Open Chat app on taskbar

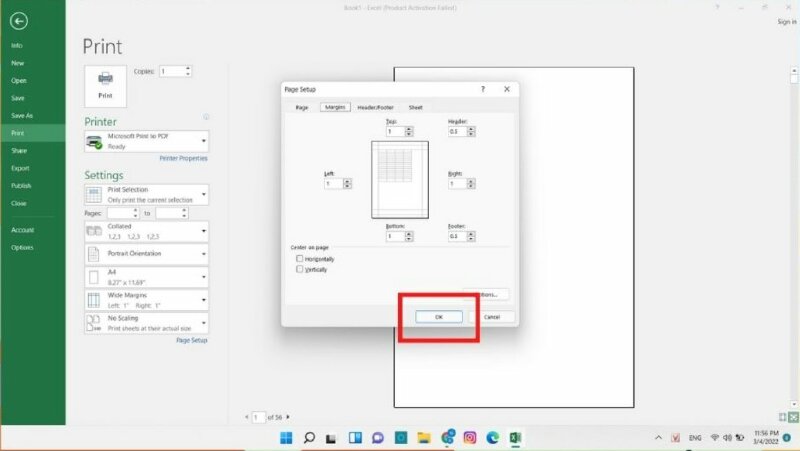(x=378, y=437)
